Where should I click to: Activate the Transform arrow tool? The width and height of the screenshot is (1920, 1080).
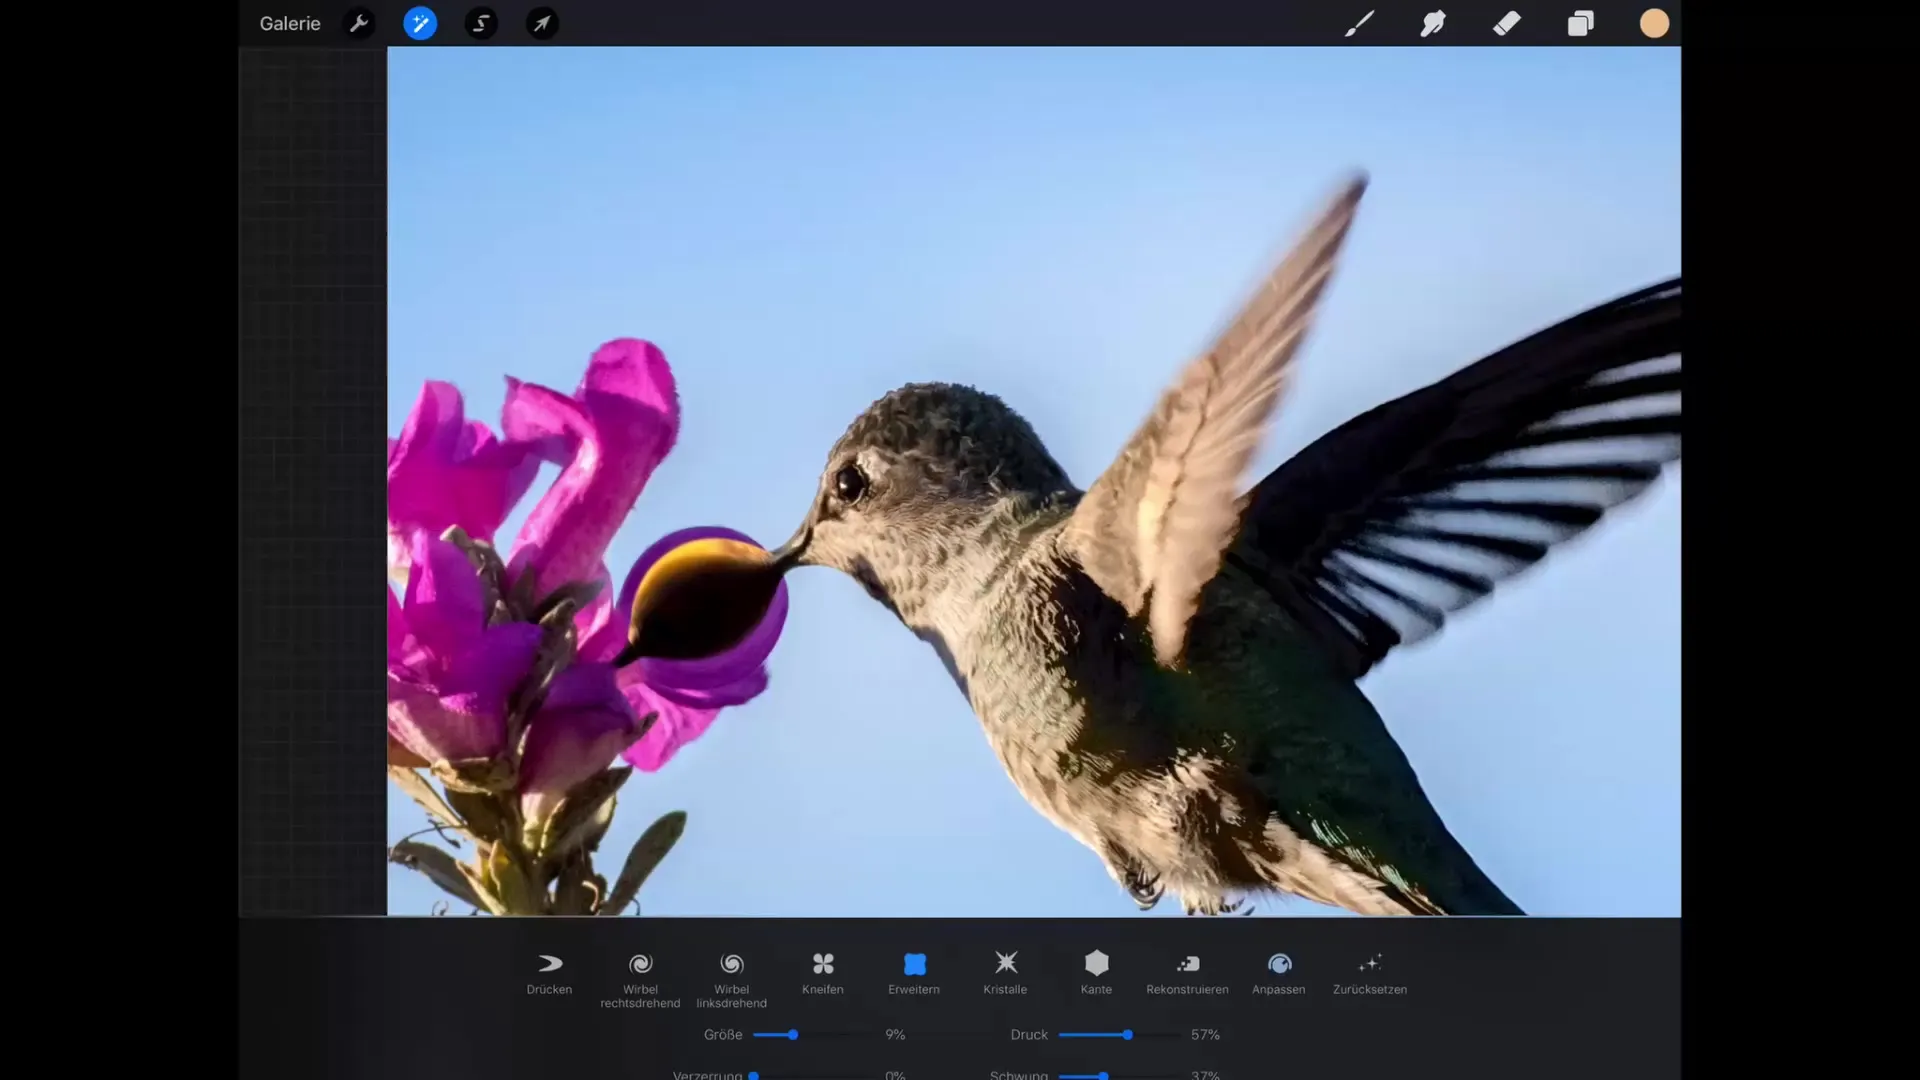click(x=542, y=23)
